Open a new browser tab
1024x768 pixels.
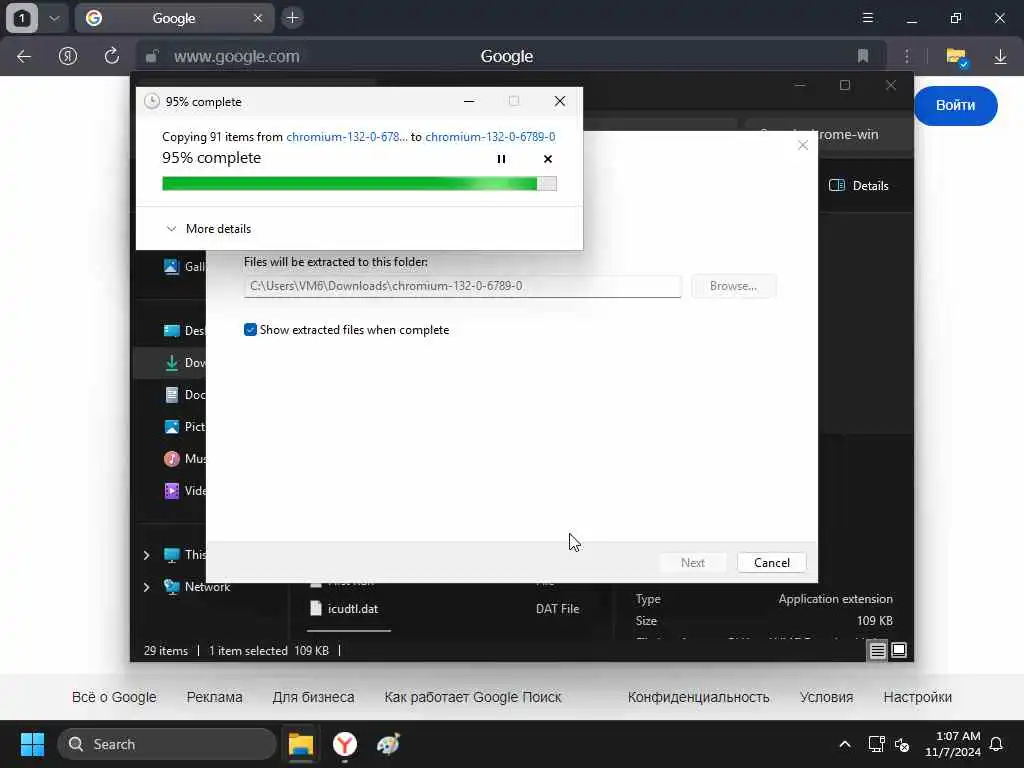(292, 18)
